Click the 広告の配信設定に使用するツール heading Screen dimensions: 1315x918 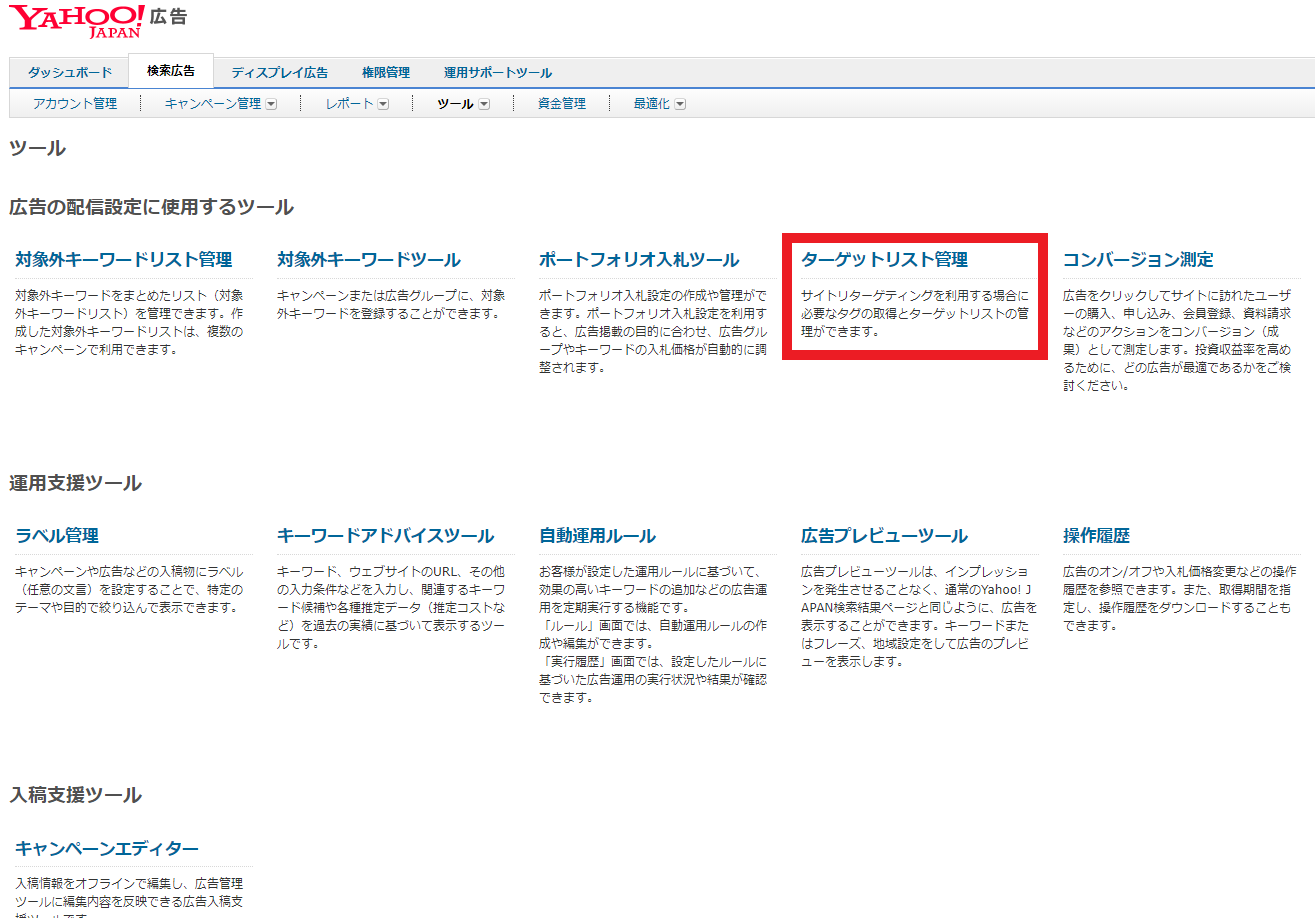coord(151,207)
